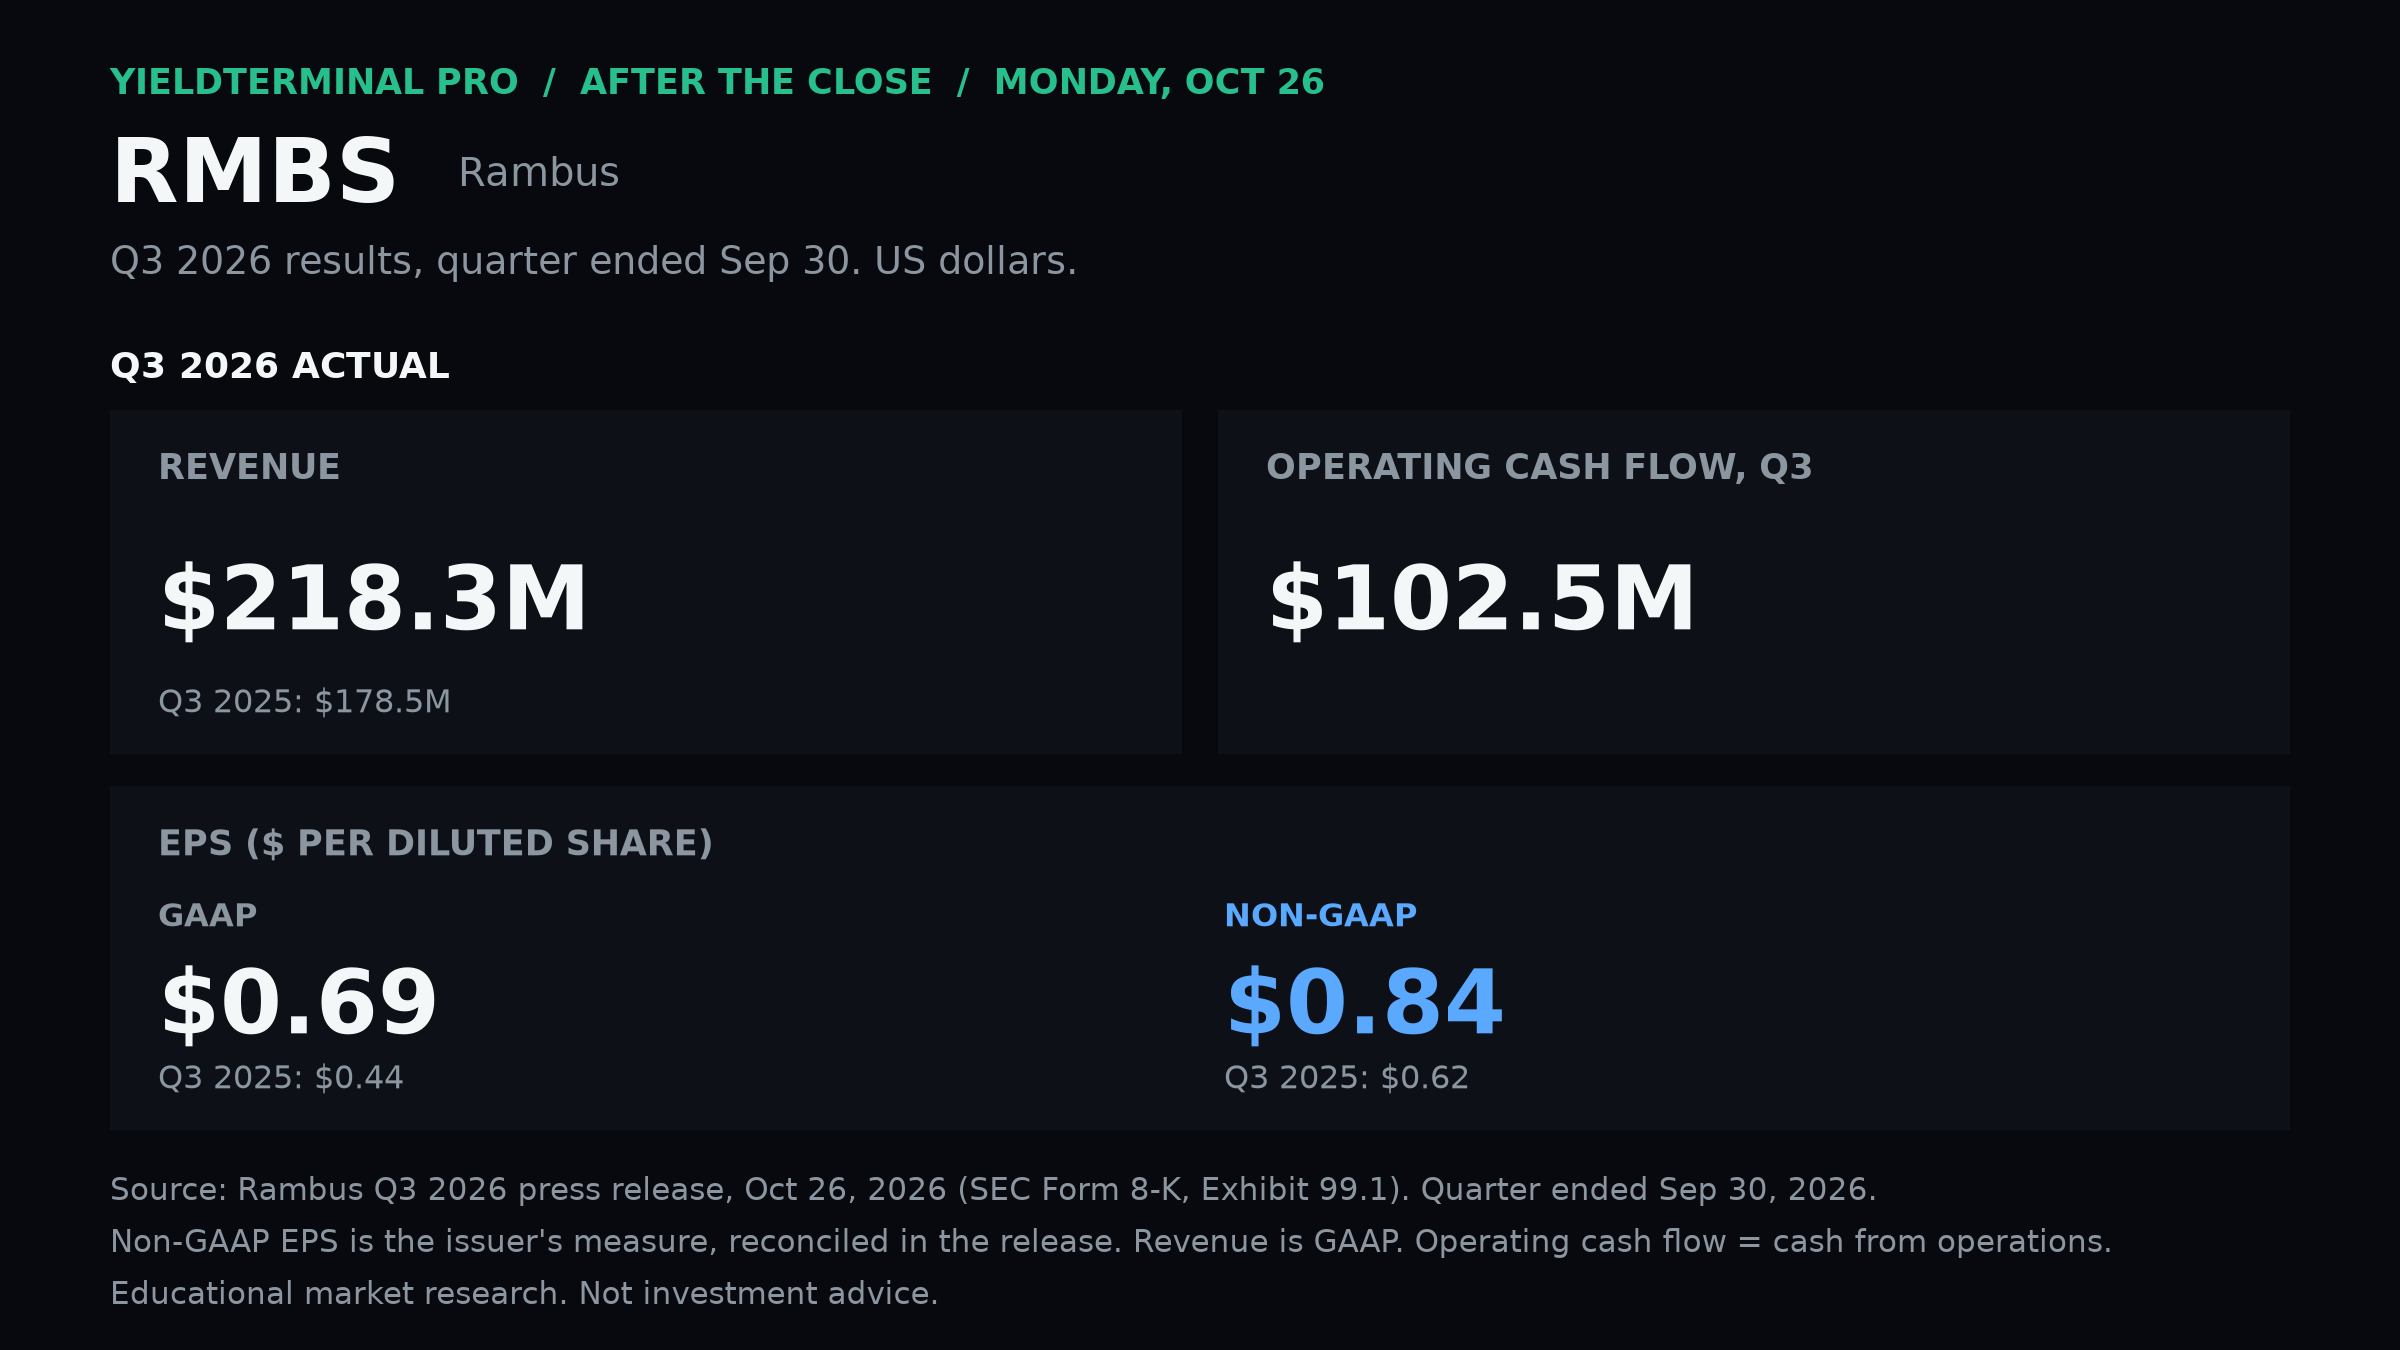Screen dimensions: 2400x1350
Task: Open the AFTER THE CLOSE breadcrumb
Action: click(x=756, y=82)
